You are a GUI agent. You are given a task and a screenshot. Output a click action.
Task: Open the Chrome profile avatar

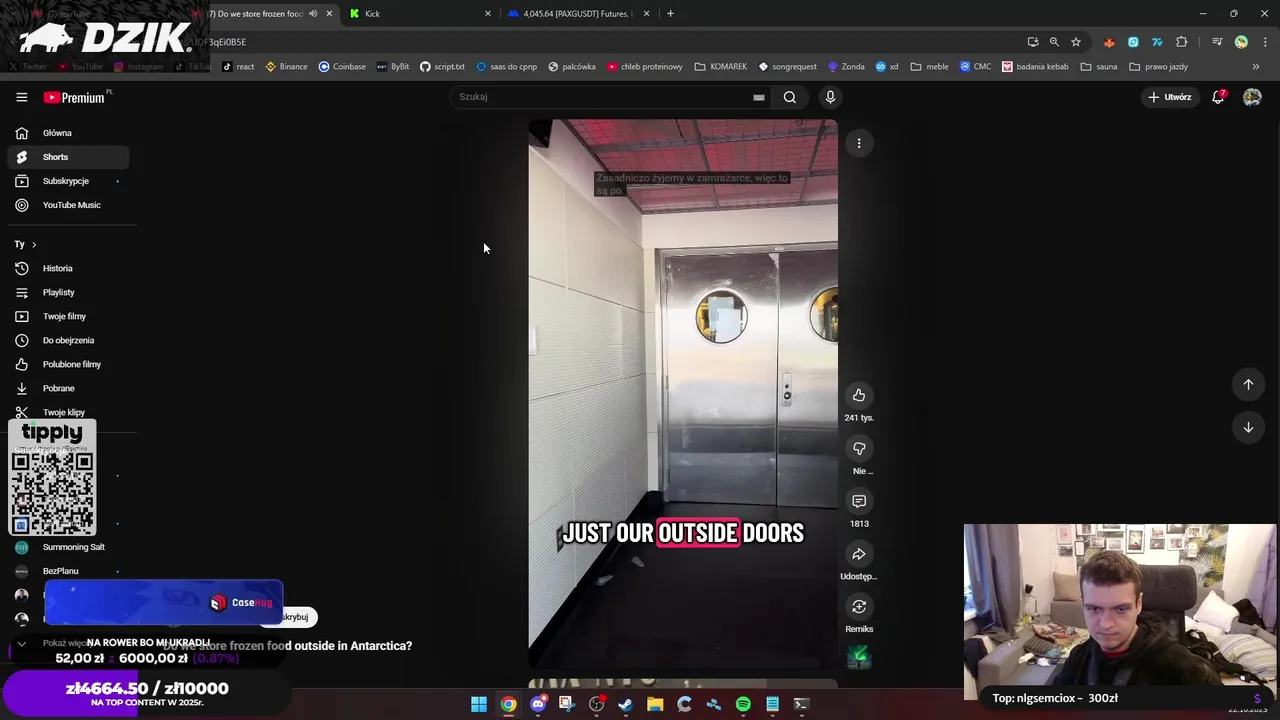(1241, 42)
